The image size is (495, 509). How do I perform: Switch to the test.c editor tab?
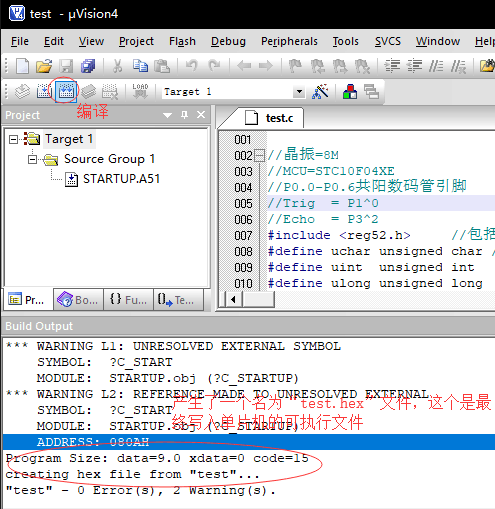click(x=269, y=118)
